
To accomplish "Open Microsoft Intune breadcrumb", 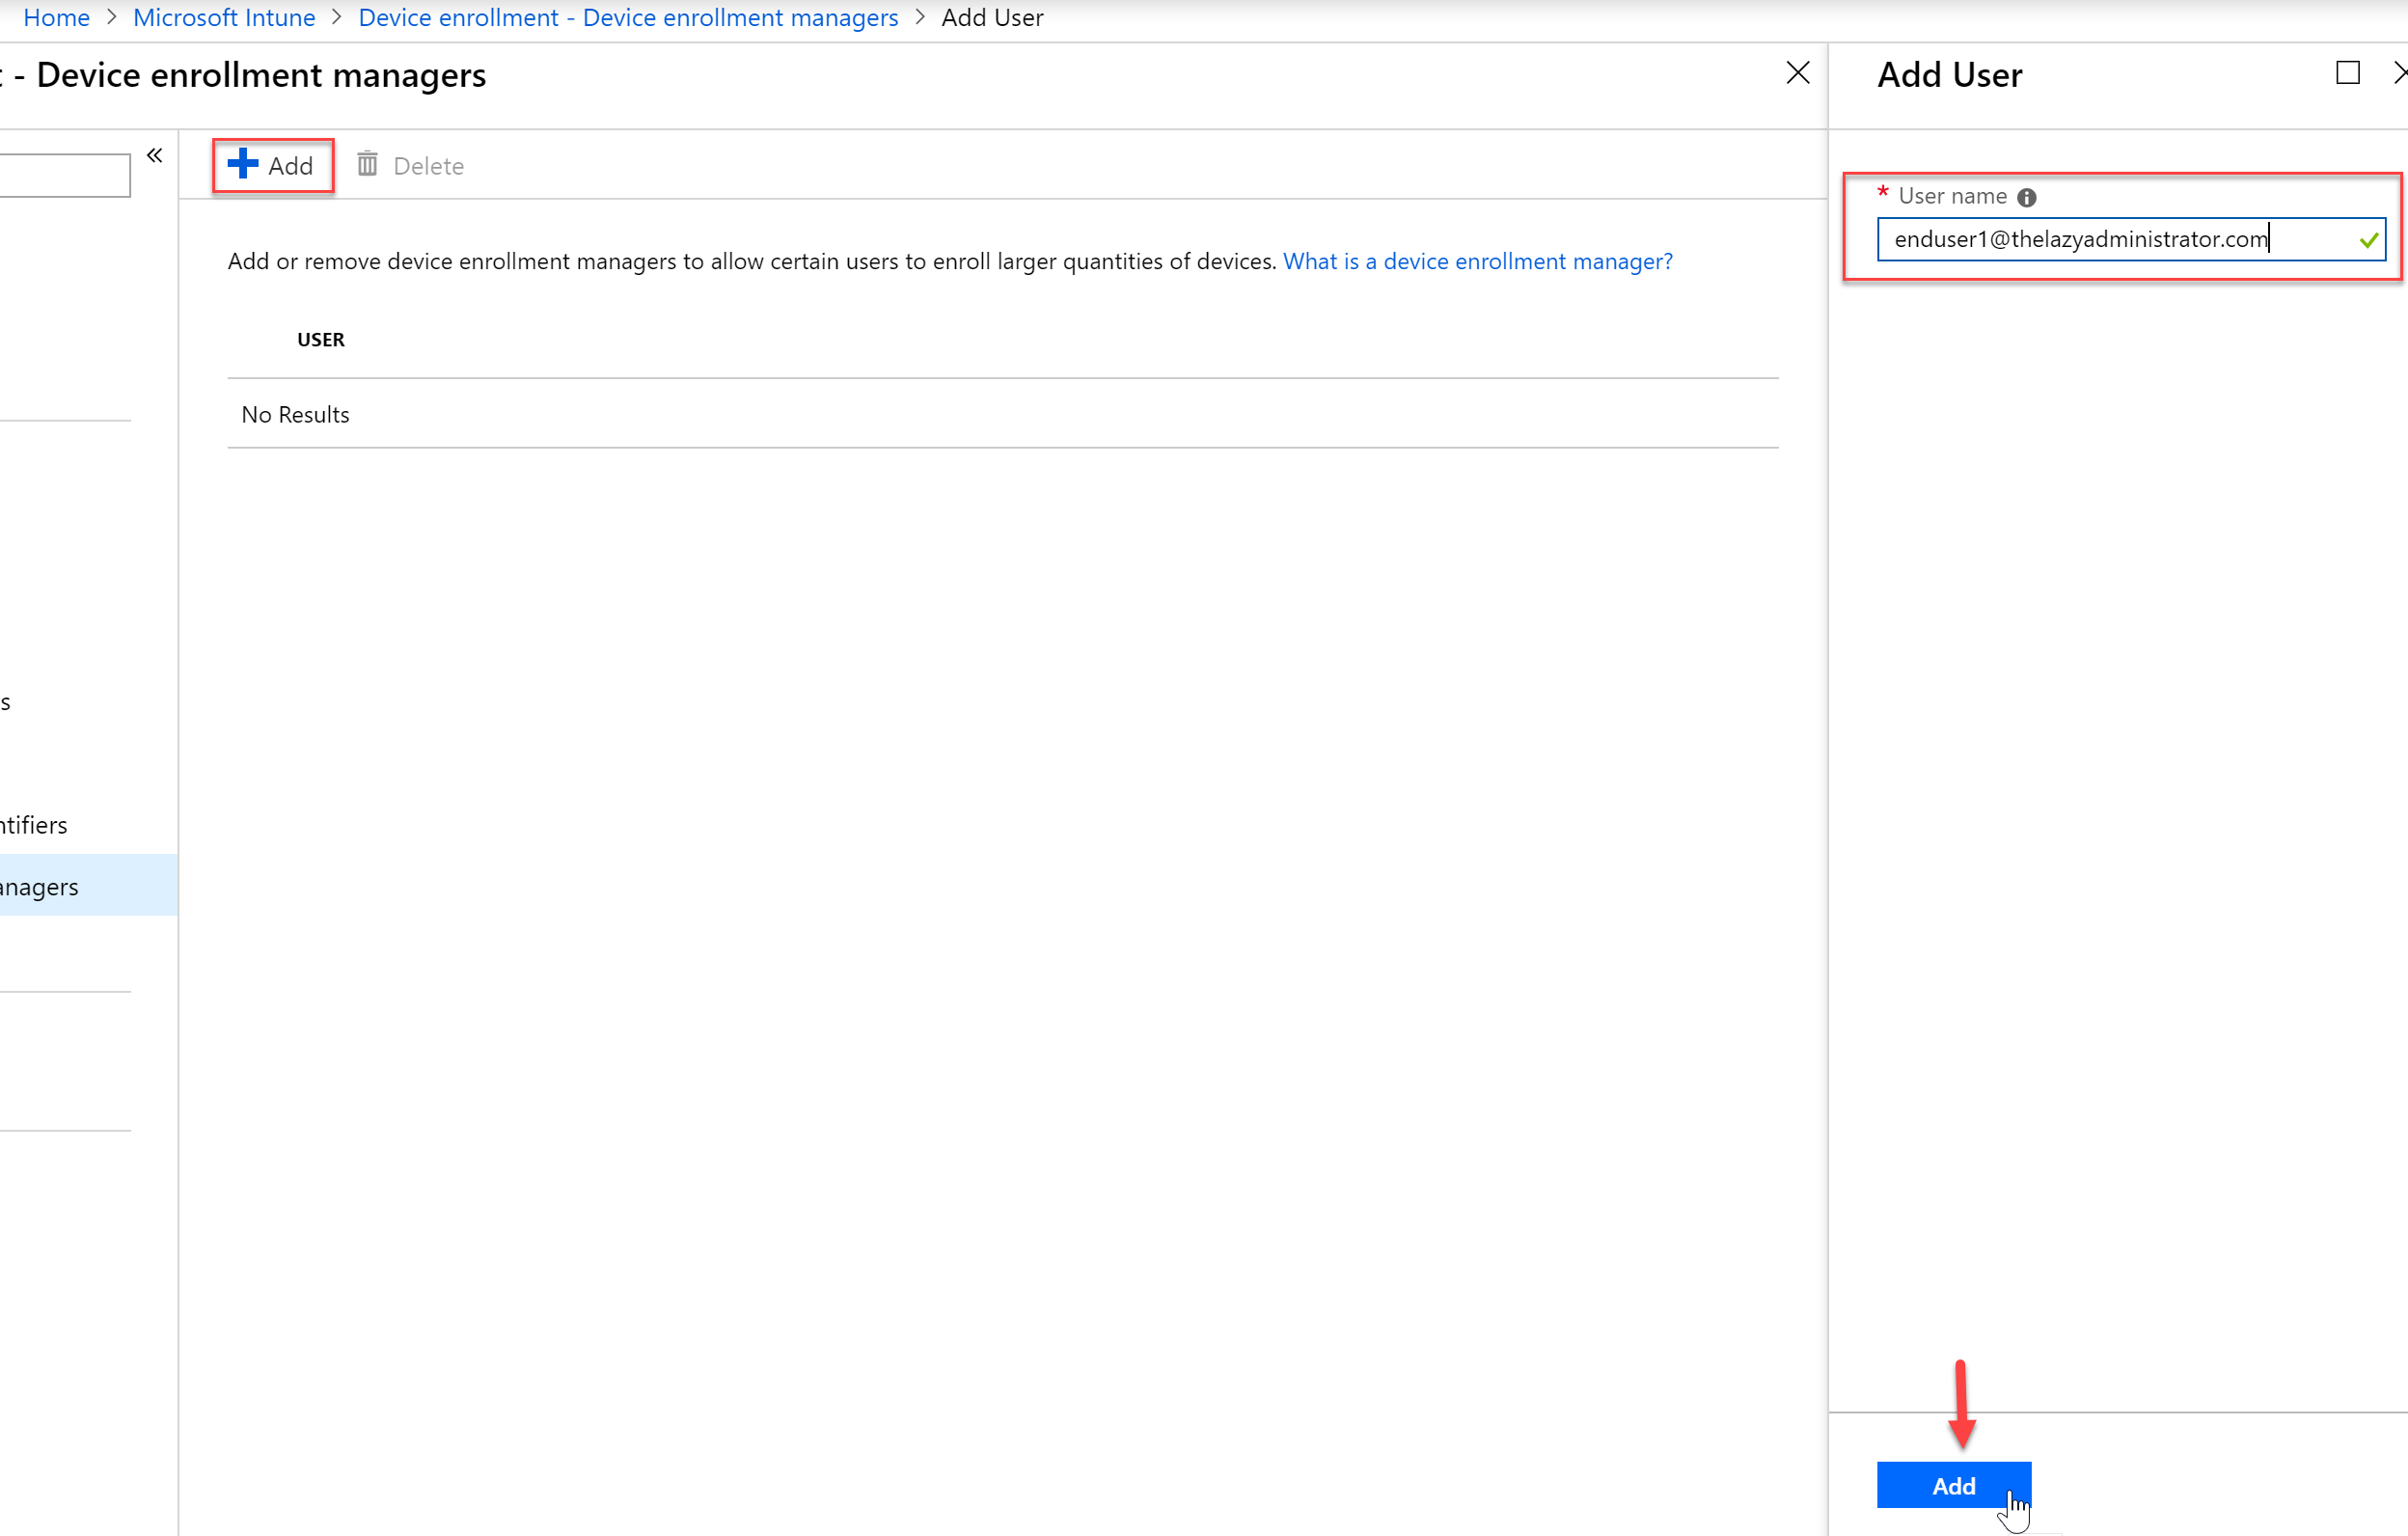I will (224, 17).
